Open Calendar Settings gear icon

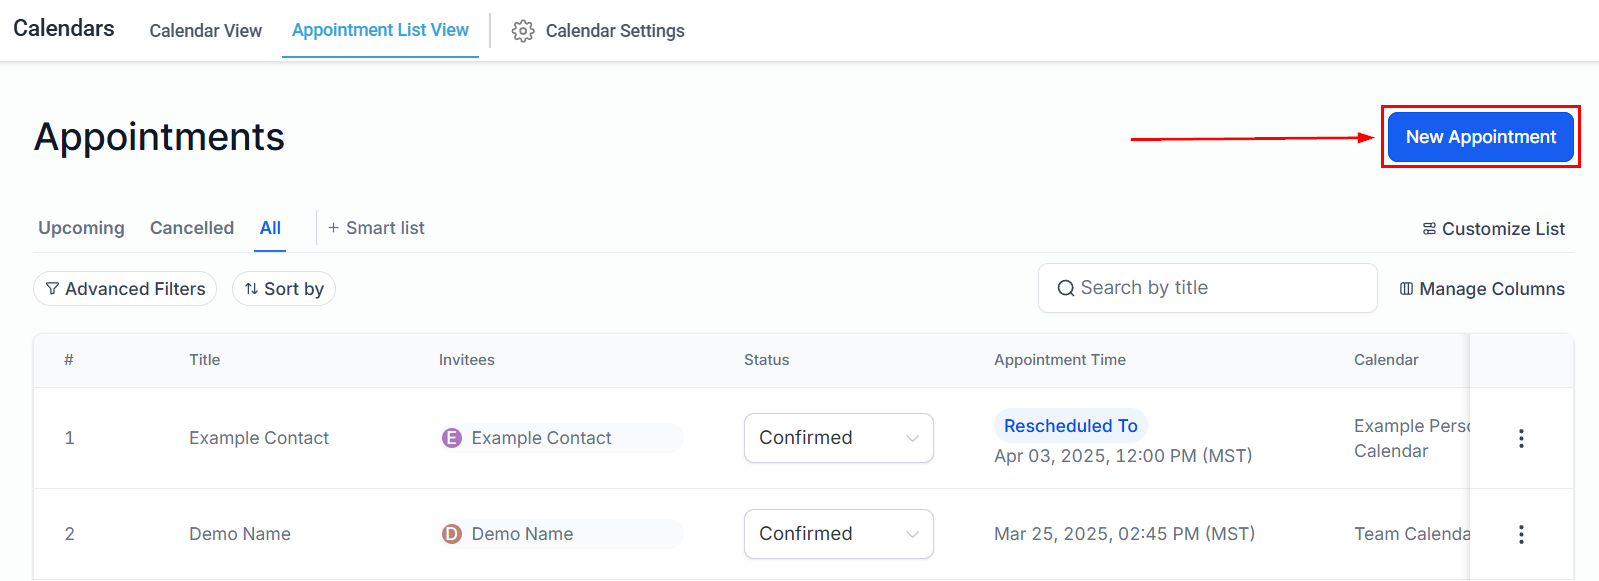pyautogui.click(x=523, y=31)
